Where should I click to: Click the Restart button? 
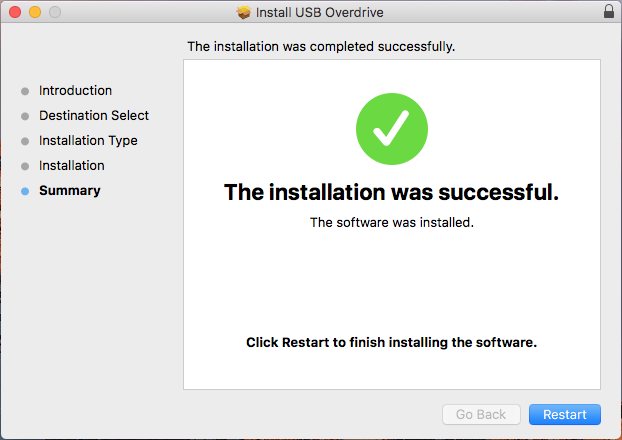(x=565, y=414)
